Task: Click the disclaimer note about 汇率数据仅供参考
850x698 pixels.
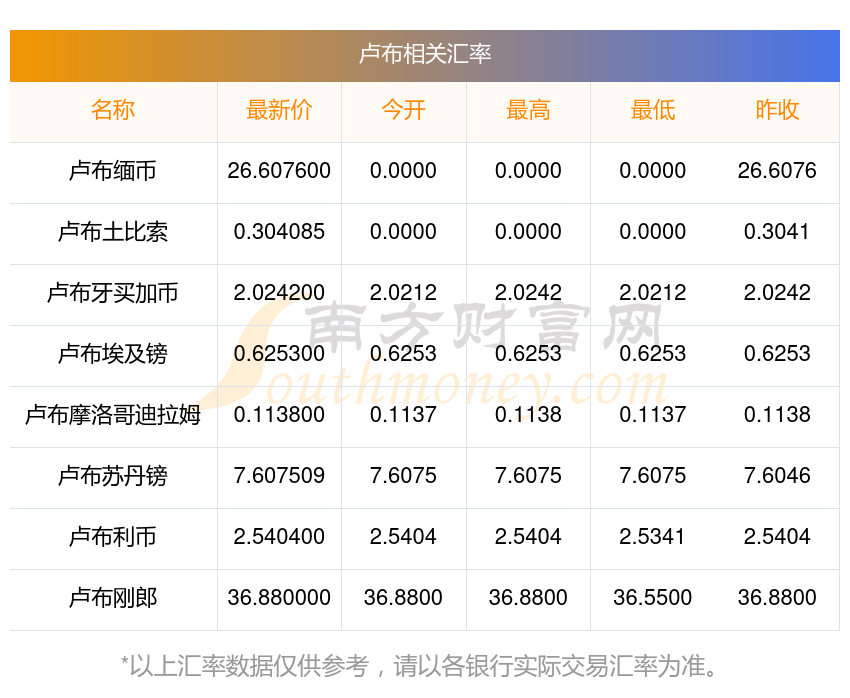Action: point(418,667)
